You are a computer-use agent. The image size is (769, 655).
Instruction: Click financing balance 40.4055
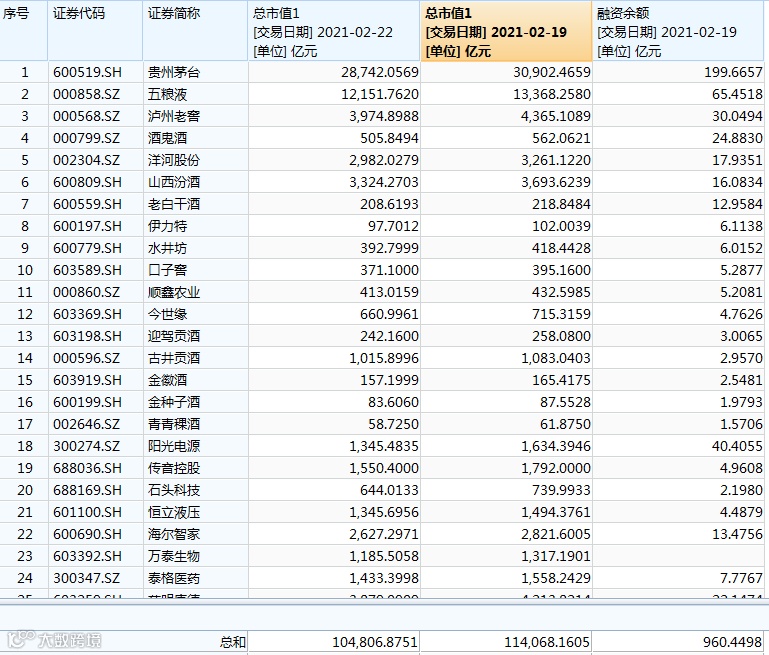coord(737,446)
